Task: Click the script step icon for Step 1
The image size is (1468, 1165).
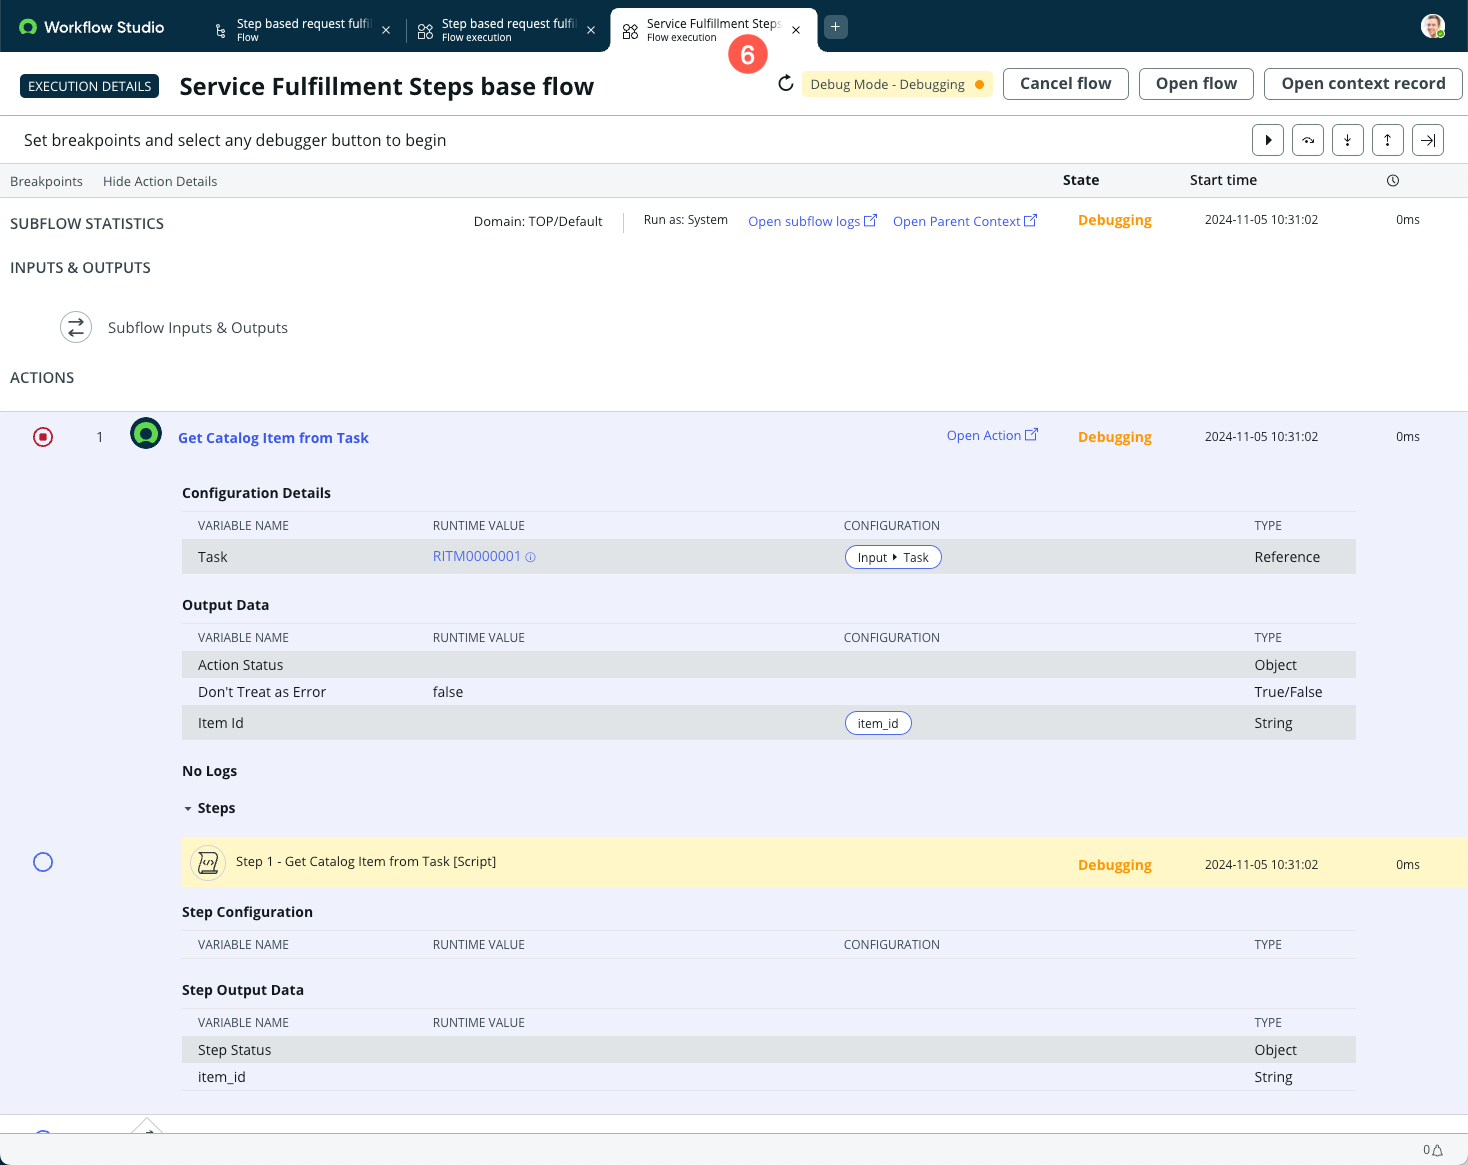Action: 208,862
